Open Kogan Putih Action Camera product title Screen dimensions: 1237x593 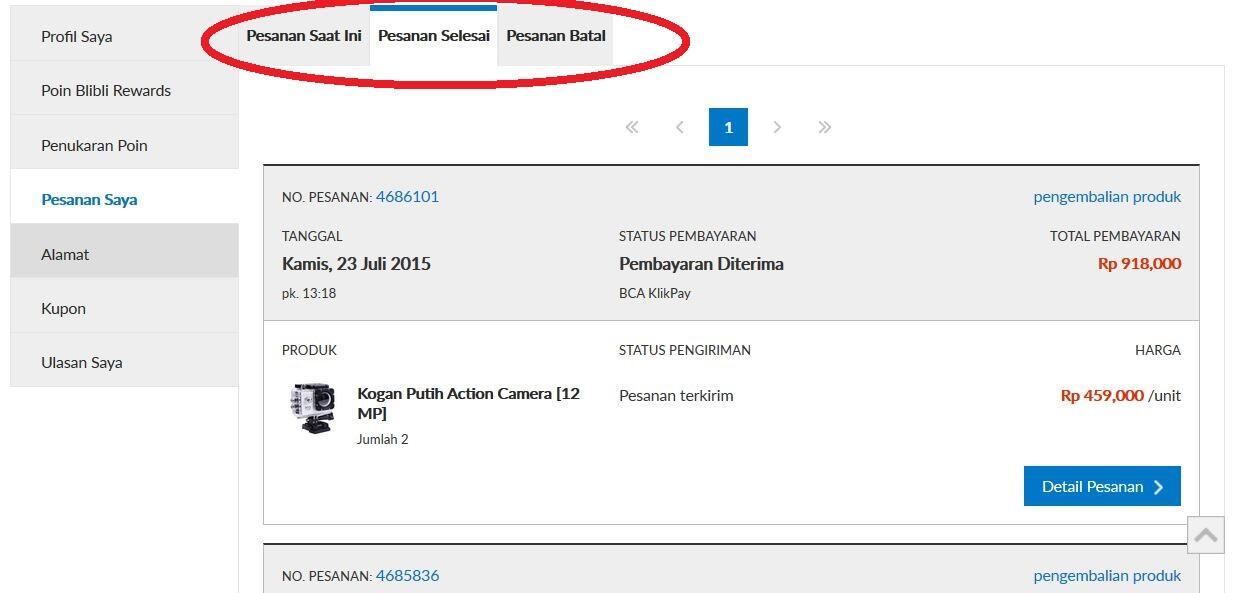pos(468,403)
